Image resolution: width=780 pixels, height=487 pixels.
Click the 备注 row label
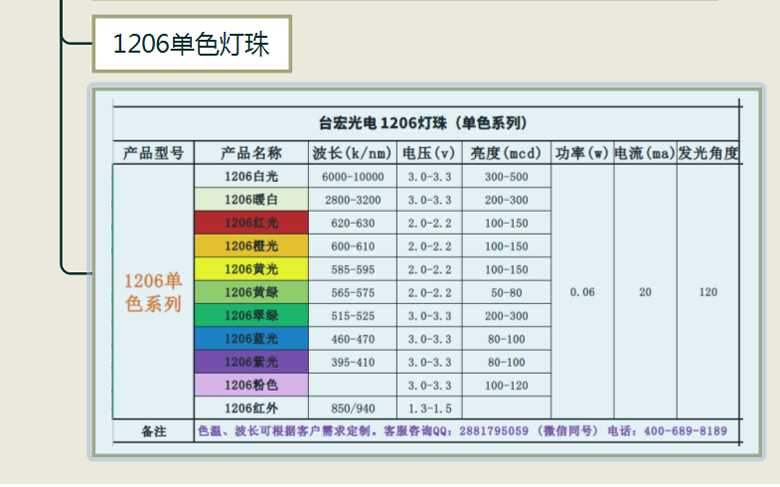coord(153,432)
